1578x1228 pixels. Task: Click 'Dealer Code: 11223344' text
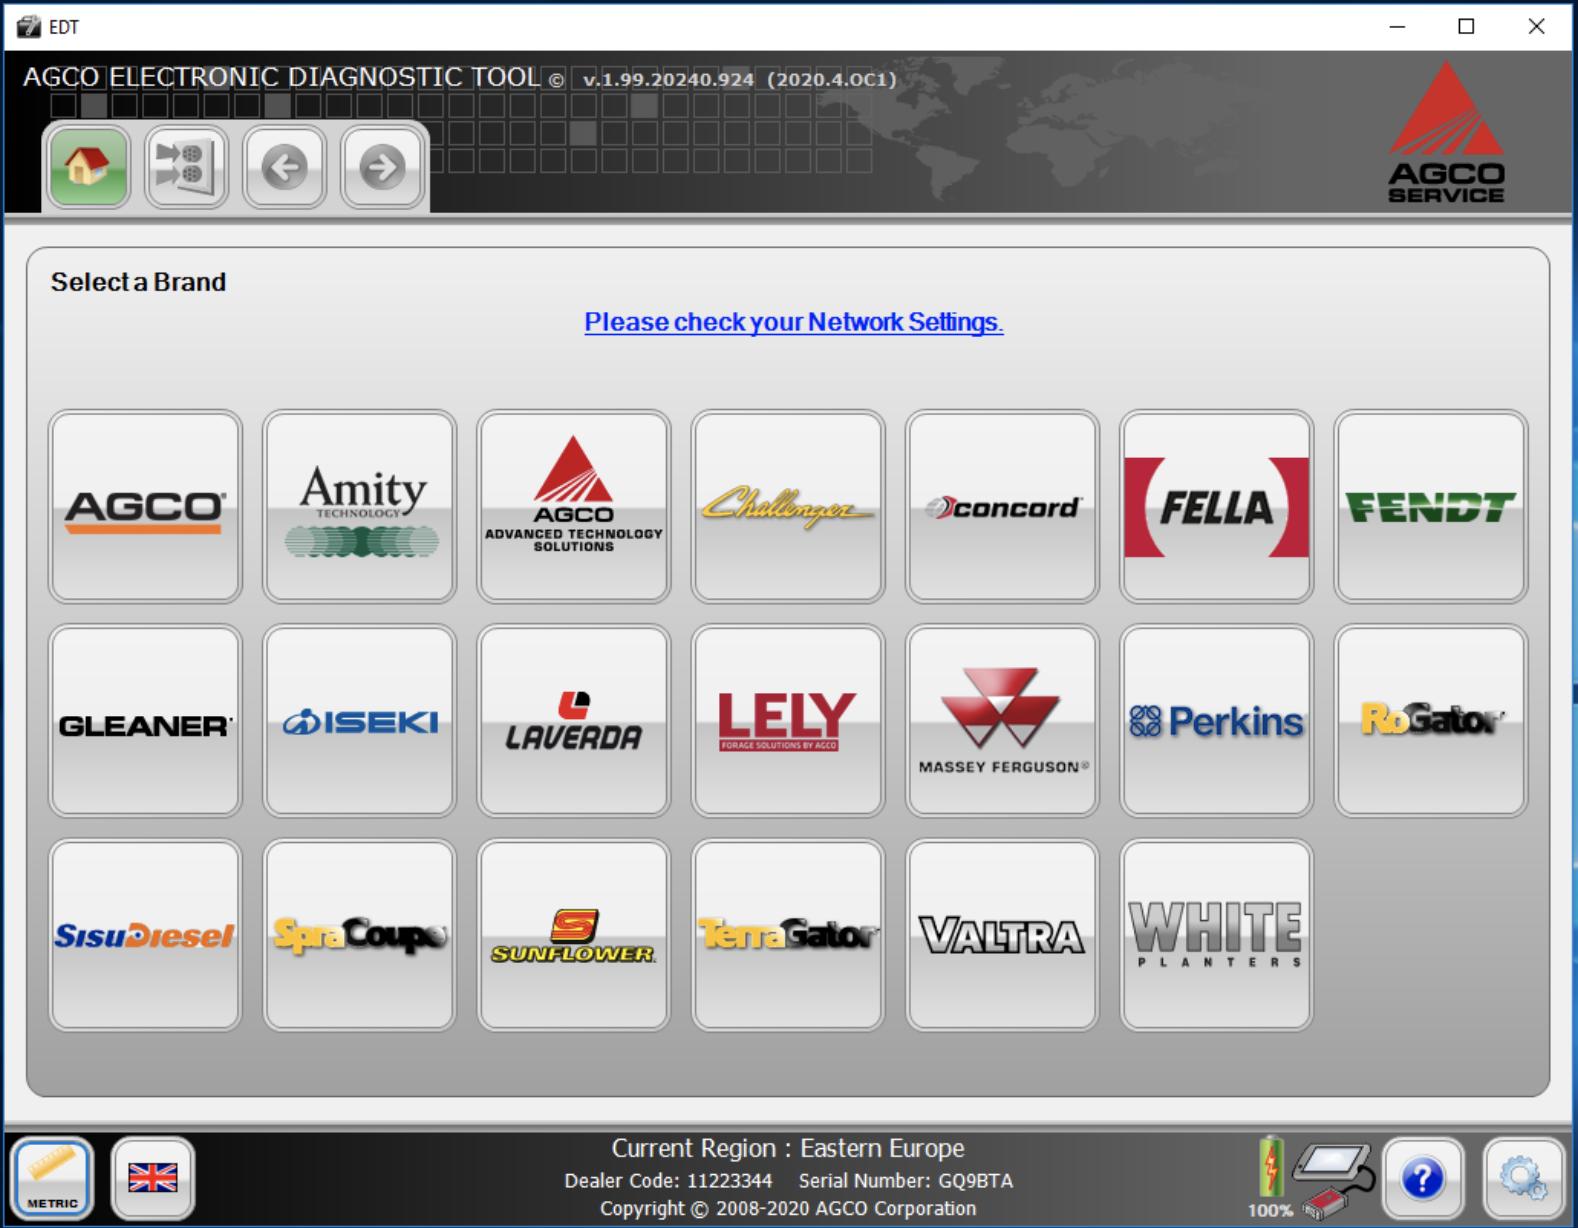pos(668,1181)
